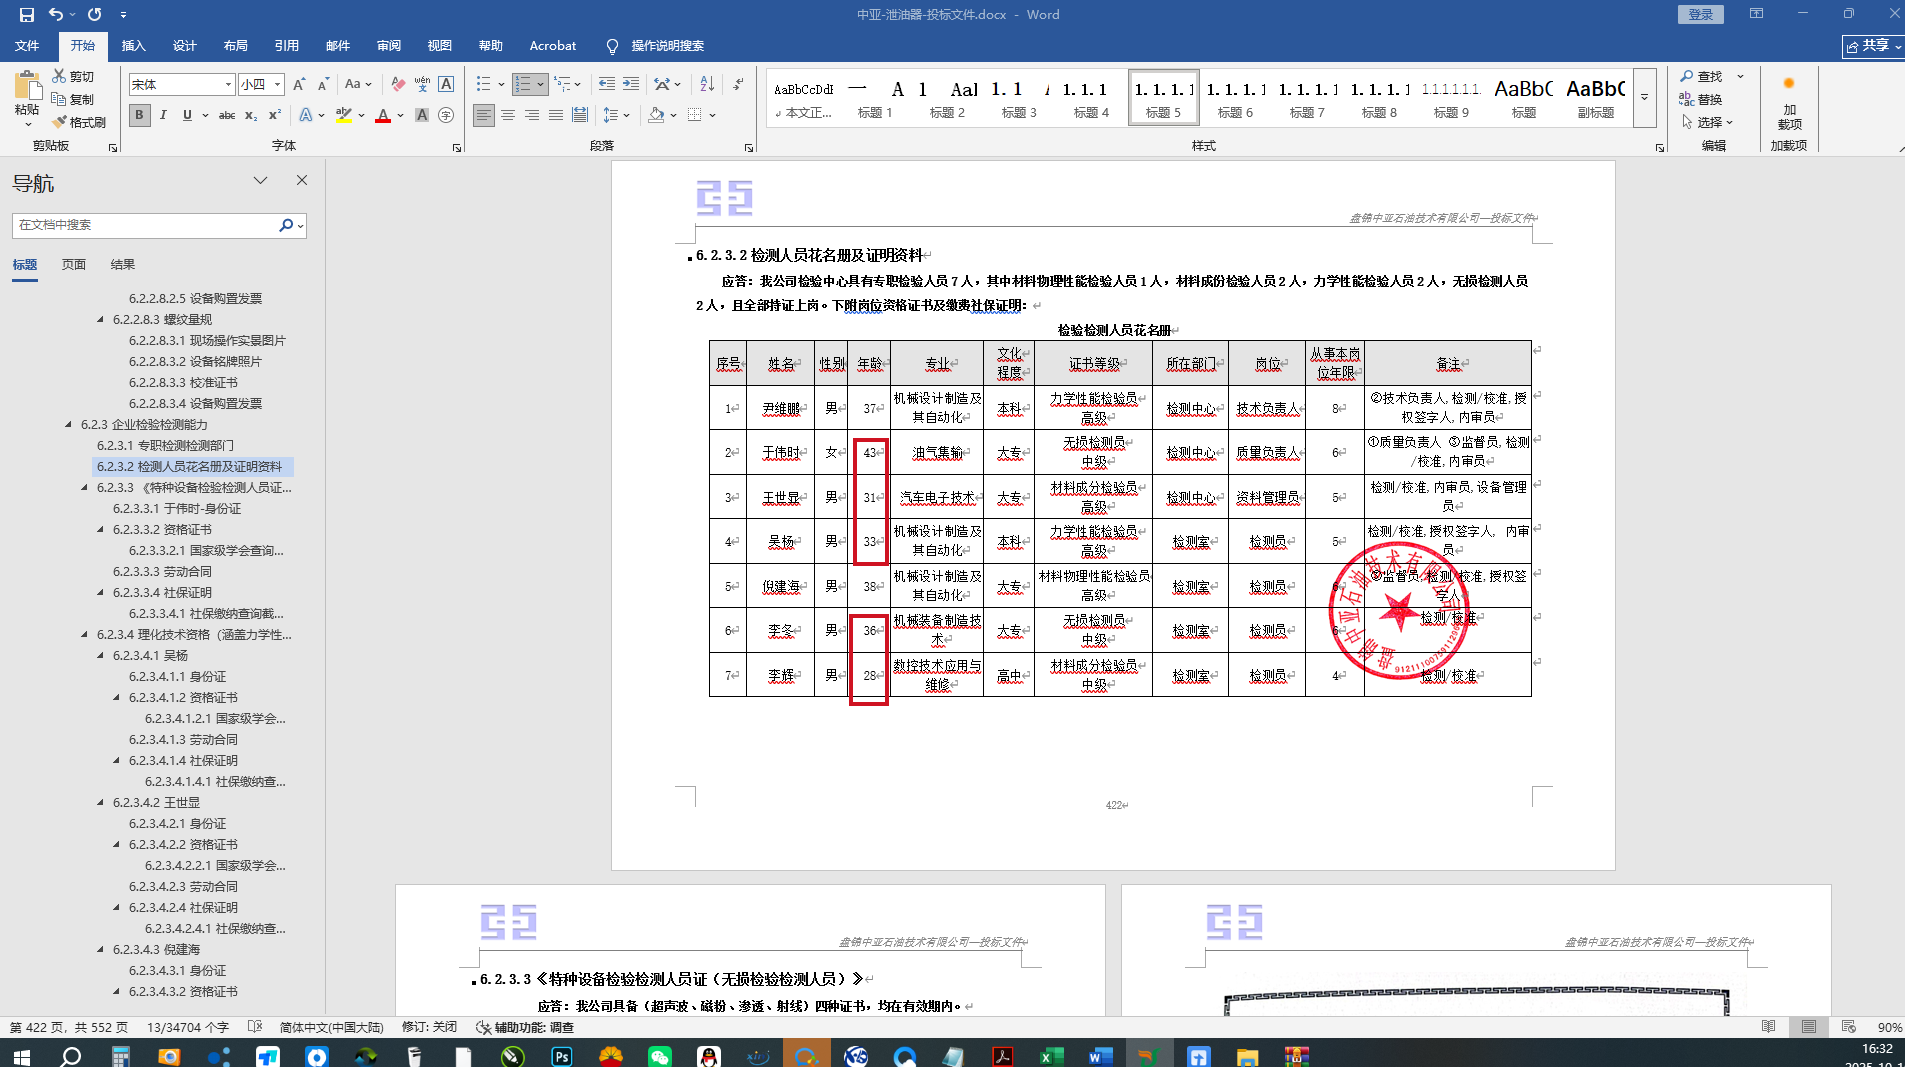Image resolution: width=1905 pixels, height=1067 pixels.
Task: Redo the last undone action
Action: coord(95,15)
